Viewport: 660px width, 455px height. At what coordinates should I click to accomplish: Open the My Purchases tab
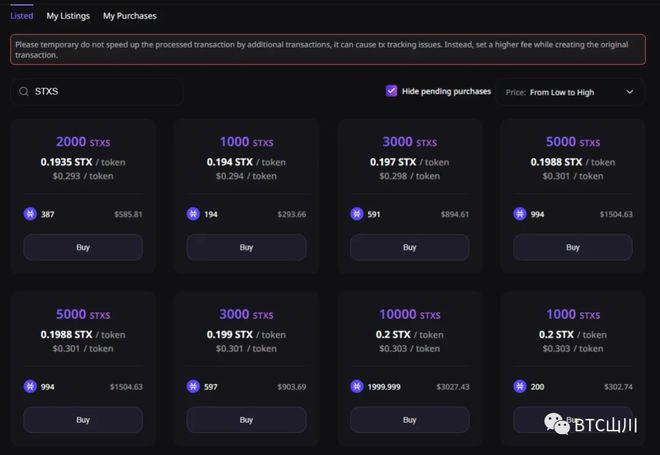130,16
